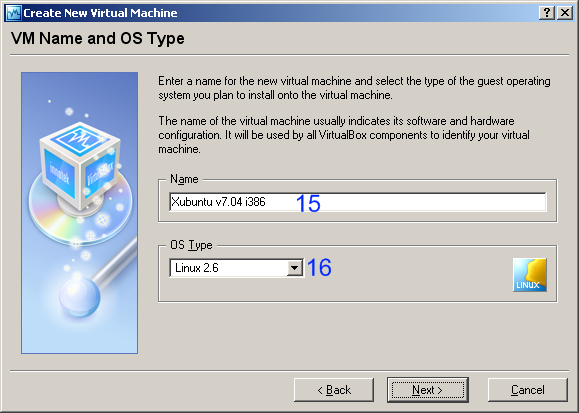The width and height of the screenshot is (579, 413).
Task: Click the Create New Virtual Machine title text
Action: (x=100, y=13)
